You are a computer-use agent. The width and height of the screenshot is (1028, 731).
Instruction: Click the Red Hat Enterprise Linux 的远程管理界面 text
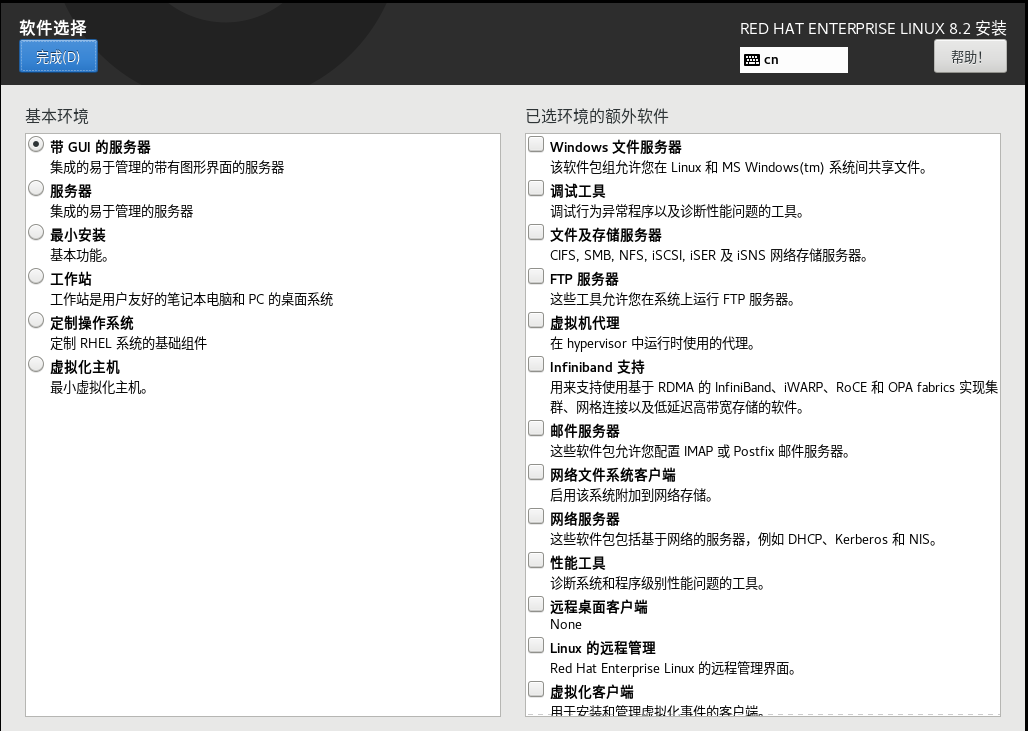point(674,669)
